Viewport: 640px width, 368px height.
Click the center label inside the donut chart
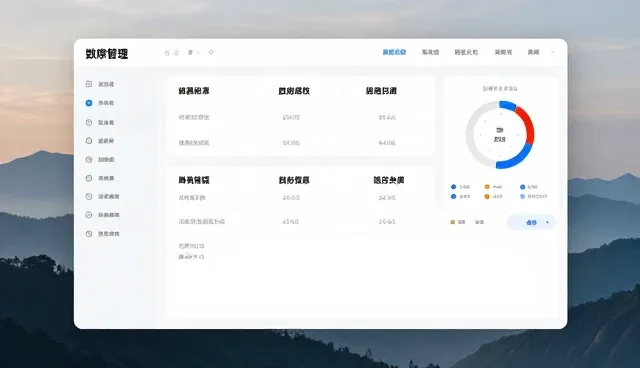500,135
